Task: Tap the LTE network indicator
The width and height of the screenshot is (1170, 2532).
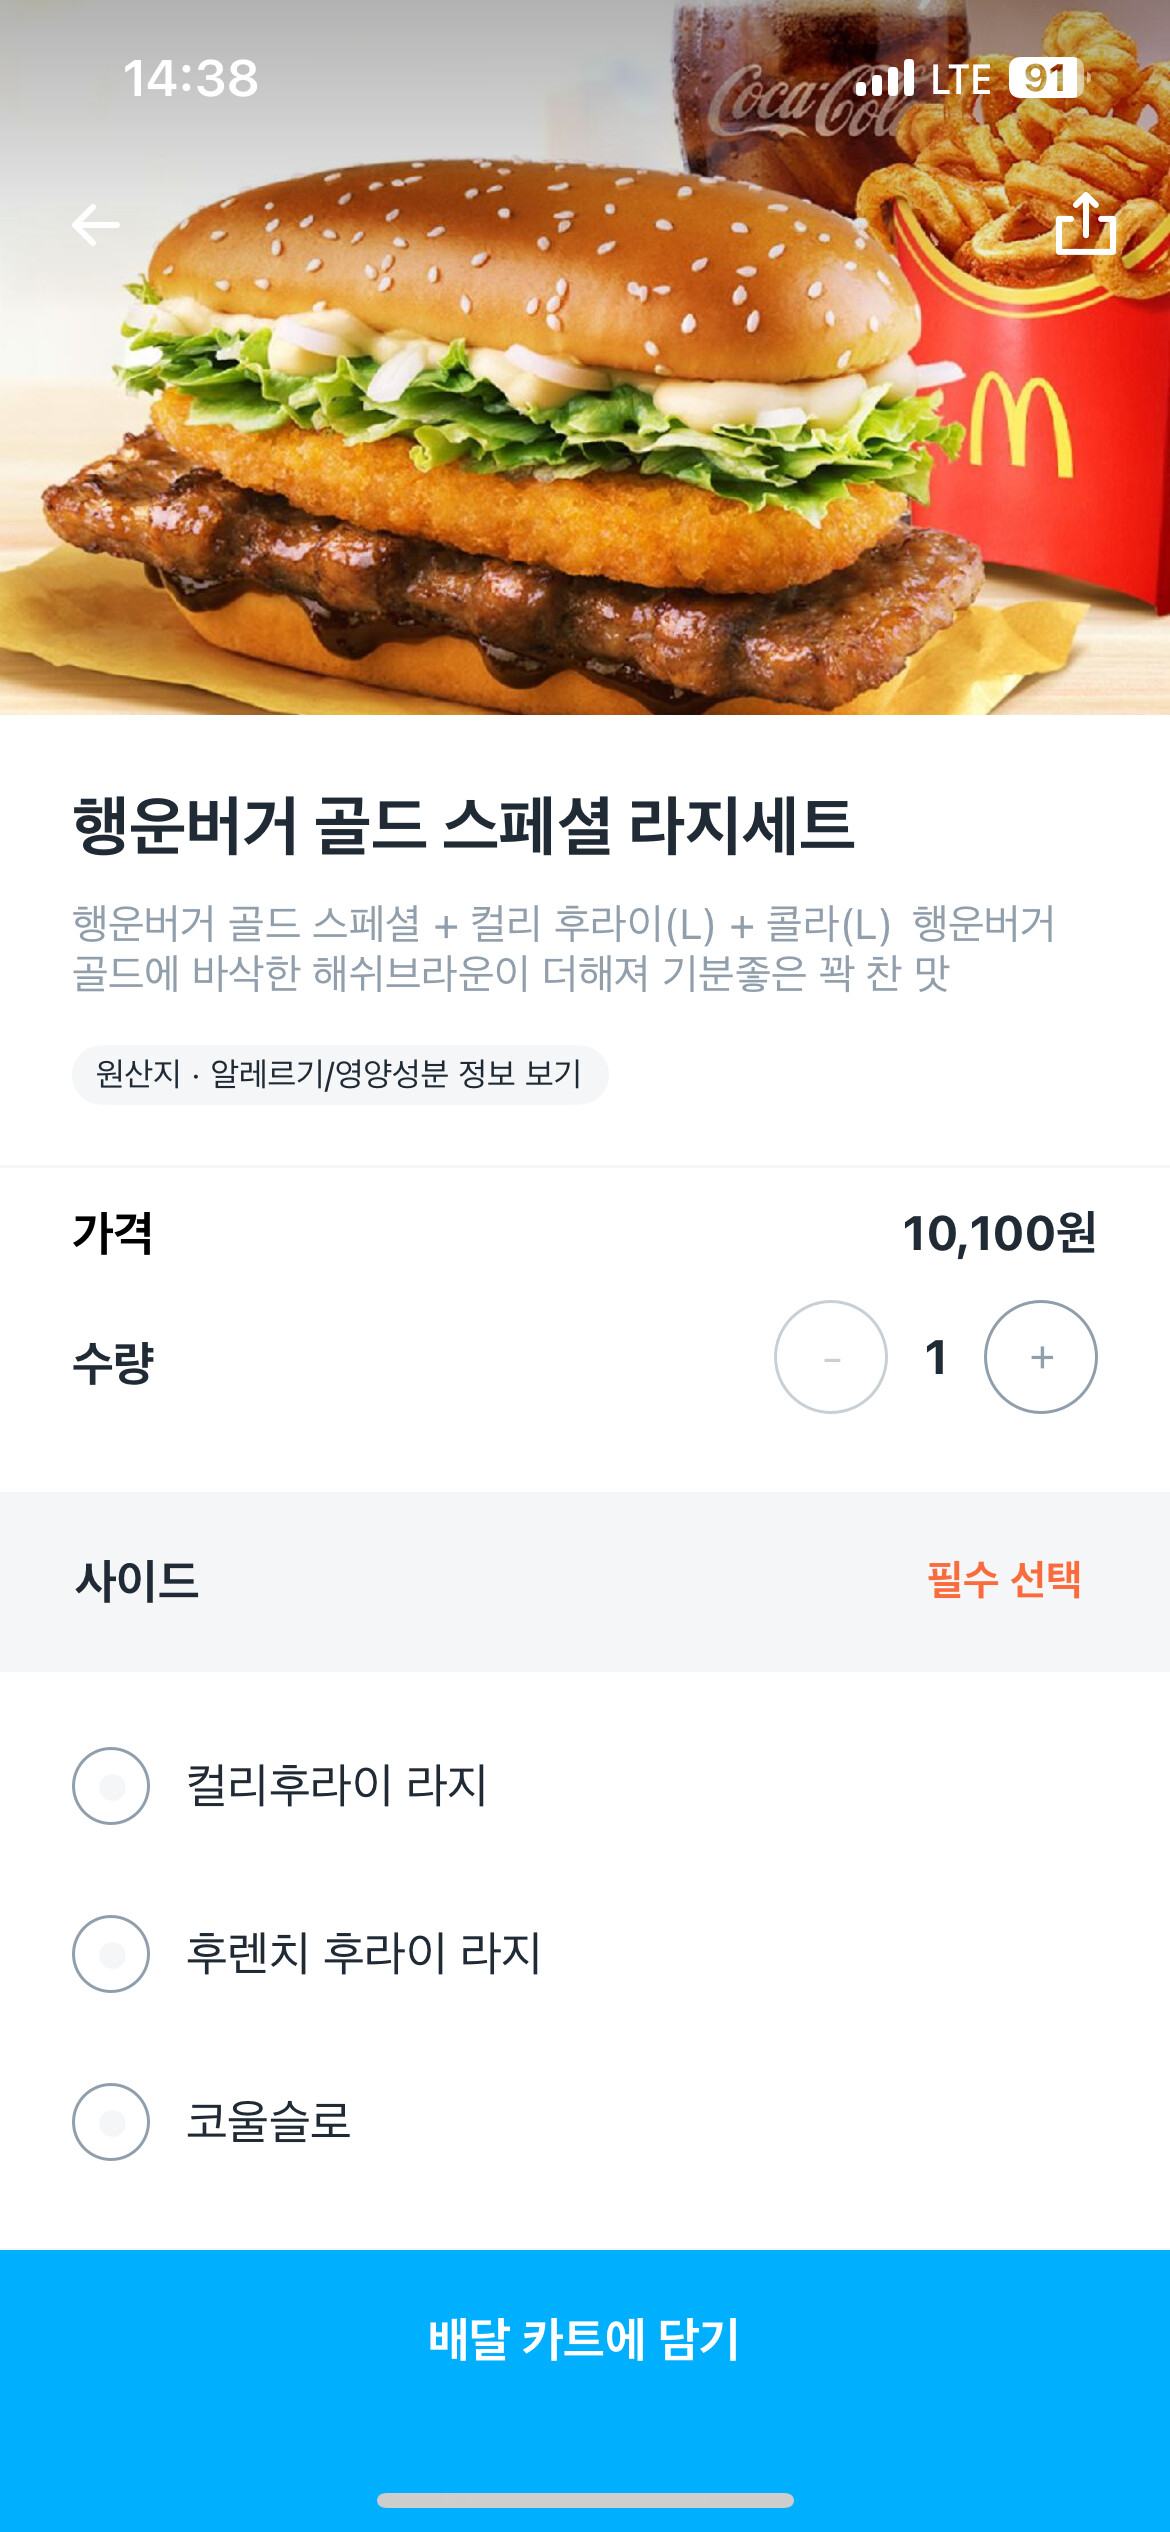Action: click(960, 80)
